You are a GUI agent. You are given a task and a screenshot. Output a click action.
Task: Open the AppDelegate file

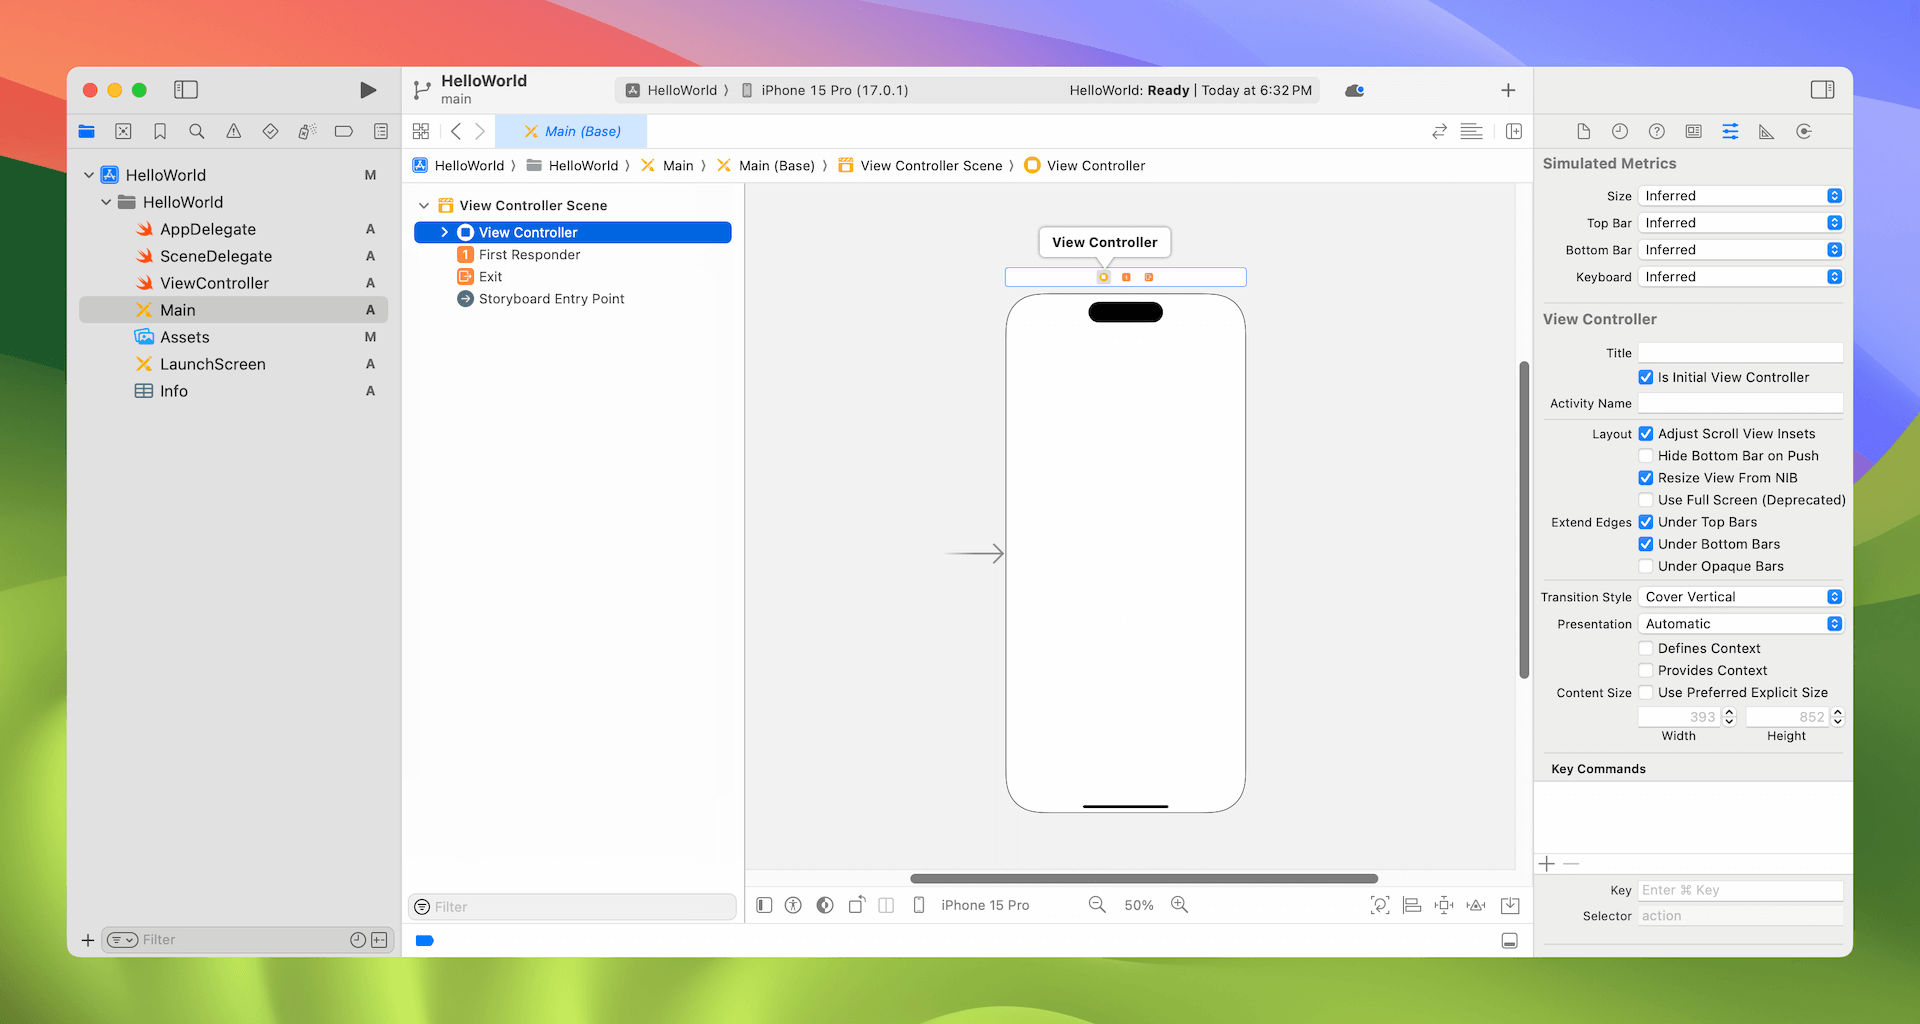pyautogui.click(x=208, y=229)
